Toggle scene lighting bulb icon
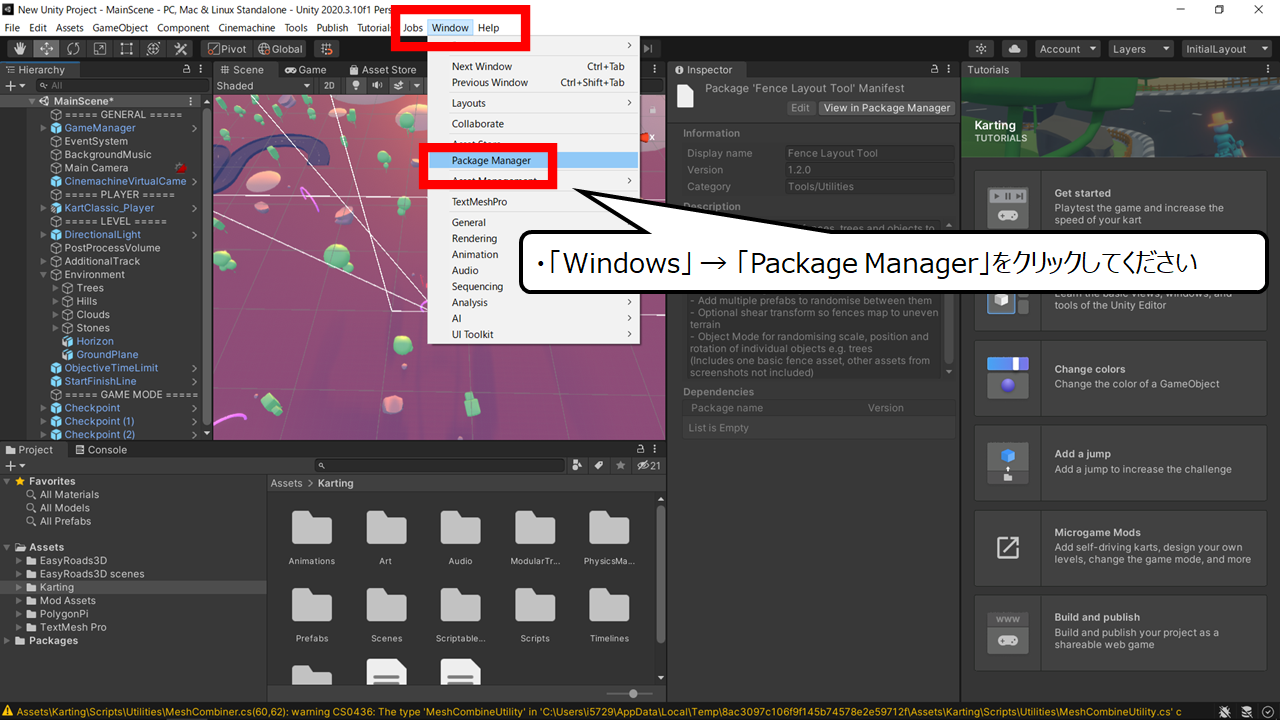Screen dimensions: 1280x720 pos(357,85)
